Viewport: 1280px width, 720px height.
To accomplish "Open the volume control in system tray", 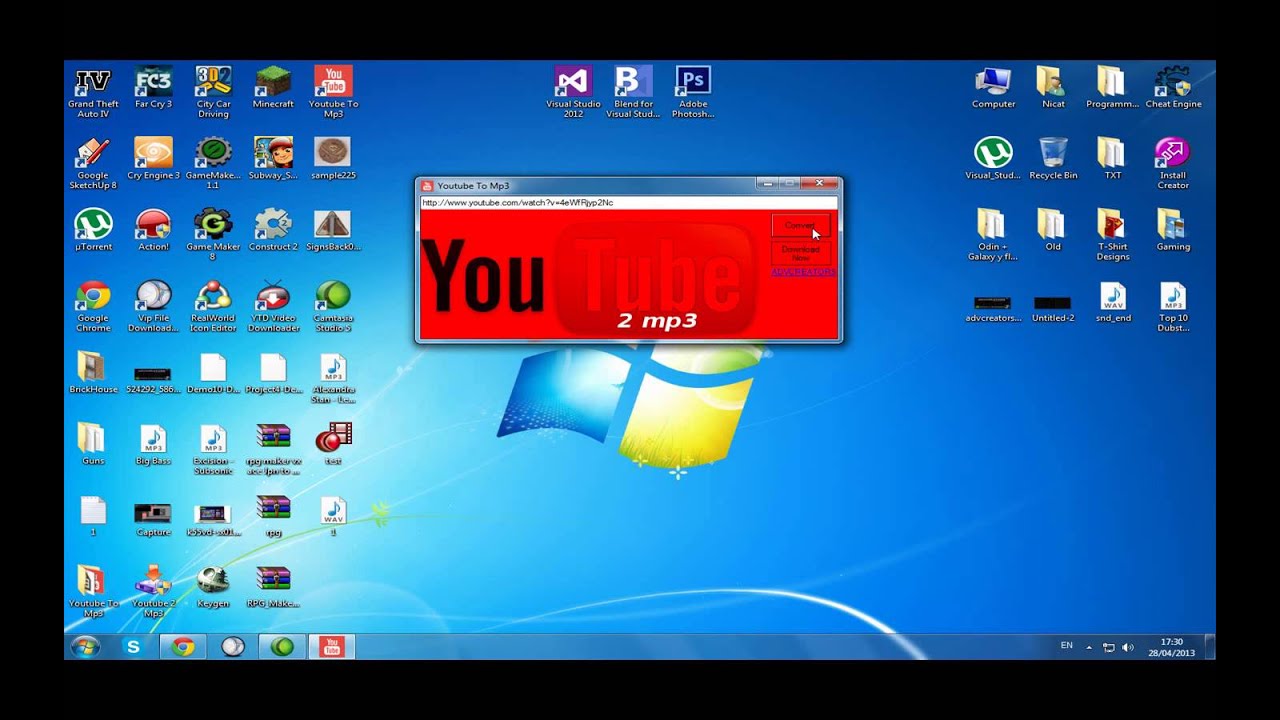I will point(1128,647).
